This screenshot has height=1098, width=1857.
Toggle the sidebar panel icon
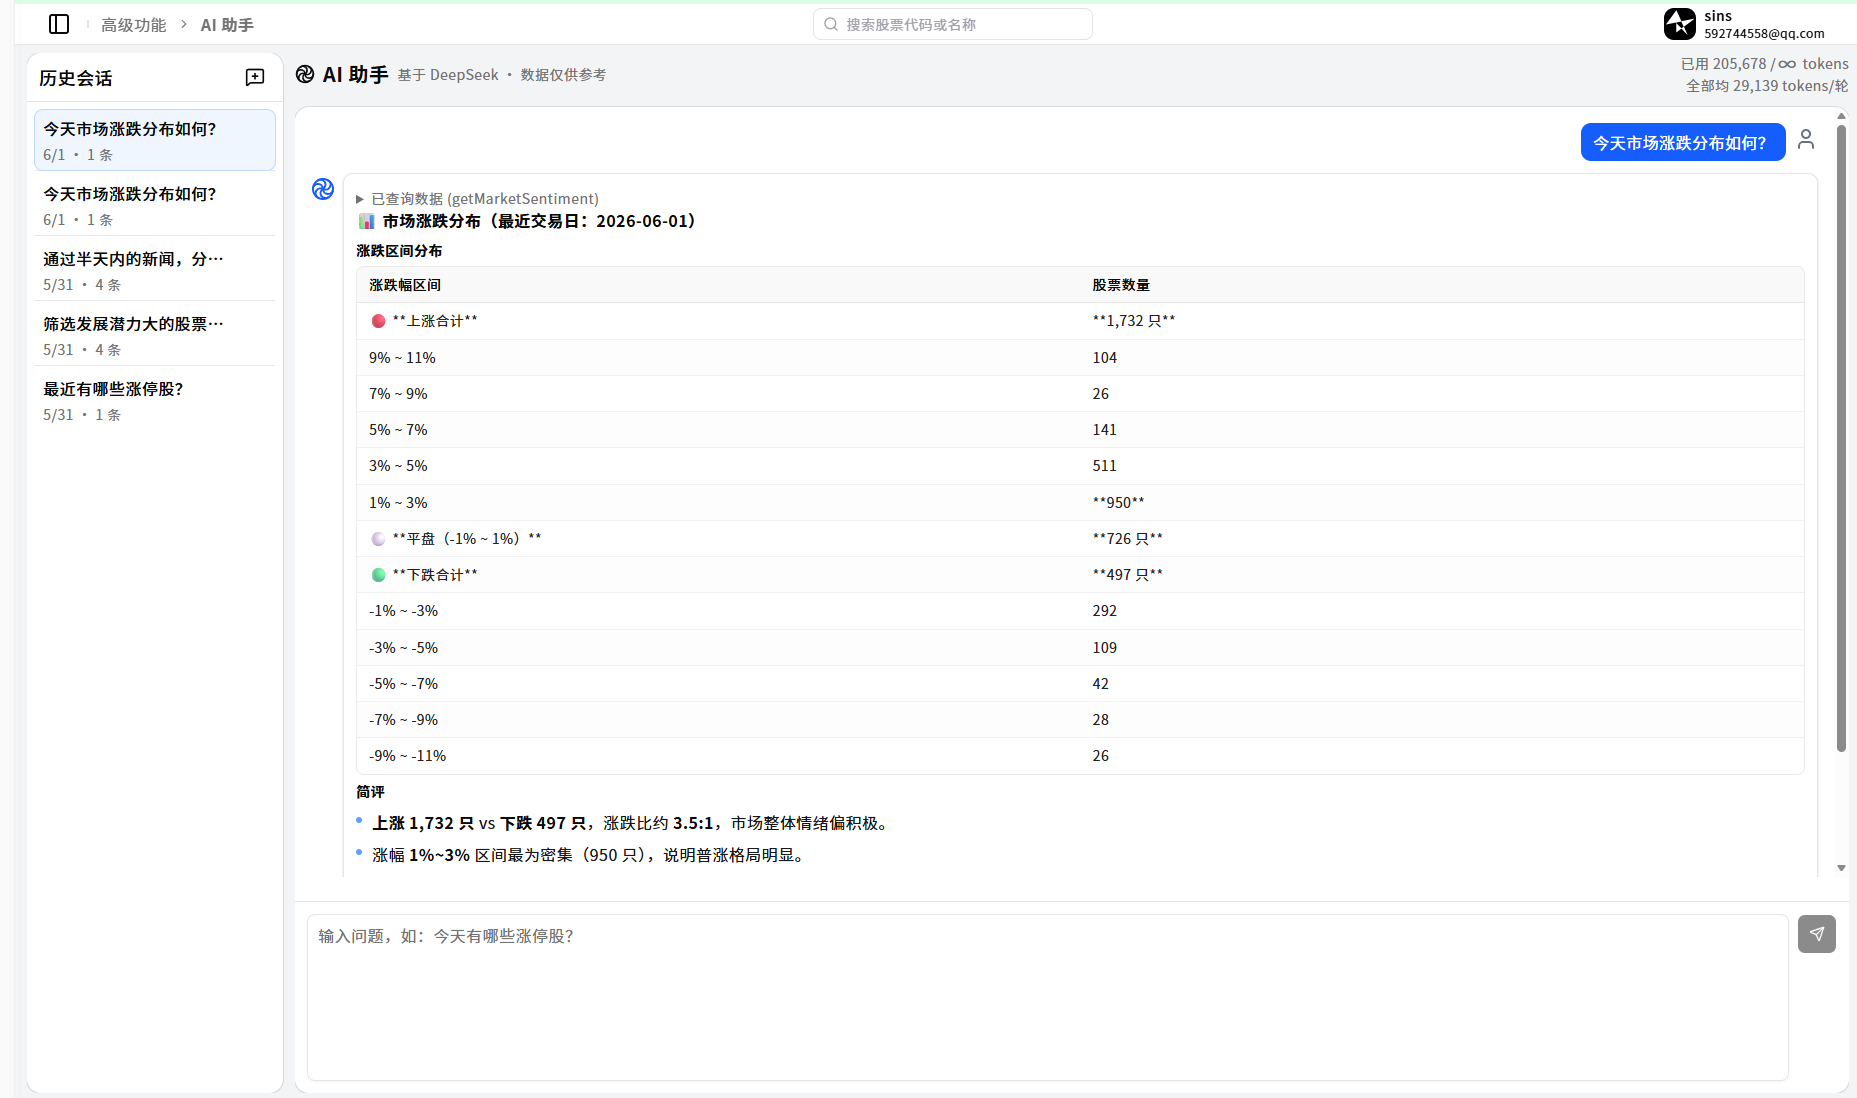pos(59,24)
